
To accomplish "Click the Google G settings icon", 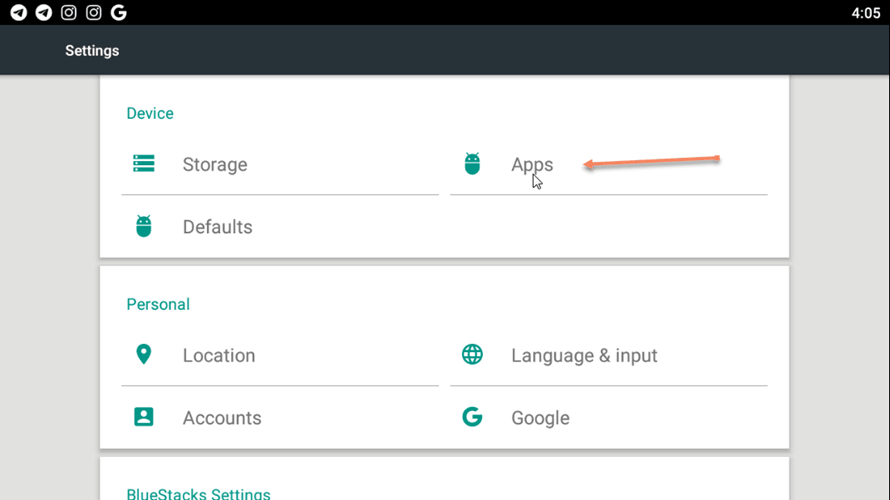I will coord(472,417).
